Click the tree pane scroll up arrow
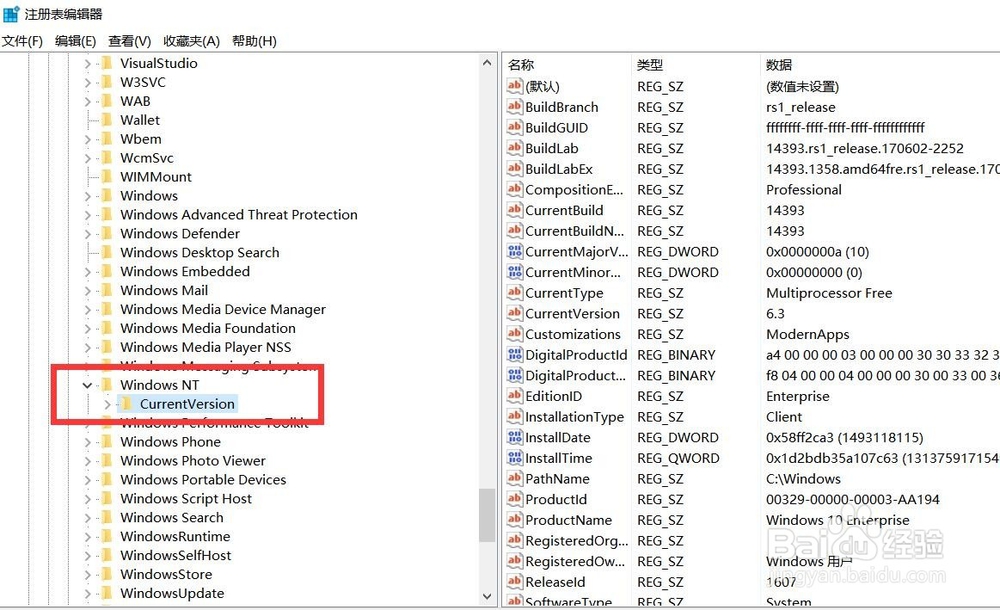 point(487,63)
